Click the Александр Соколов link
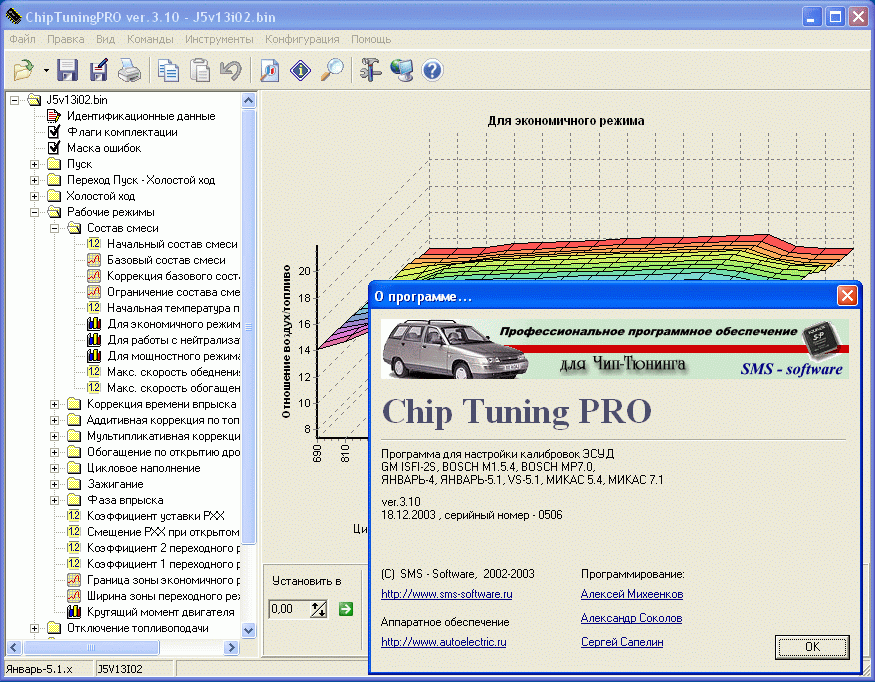Viewport: 875px width, 682px height. coord(631,618)
